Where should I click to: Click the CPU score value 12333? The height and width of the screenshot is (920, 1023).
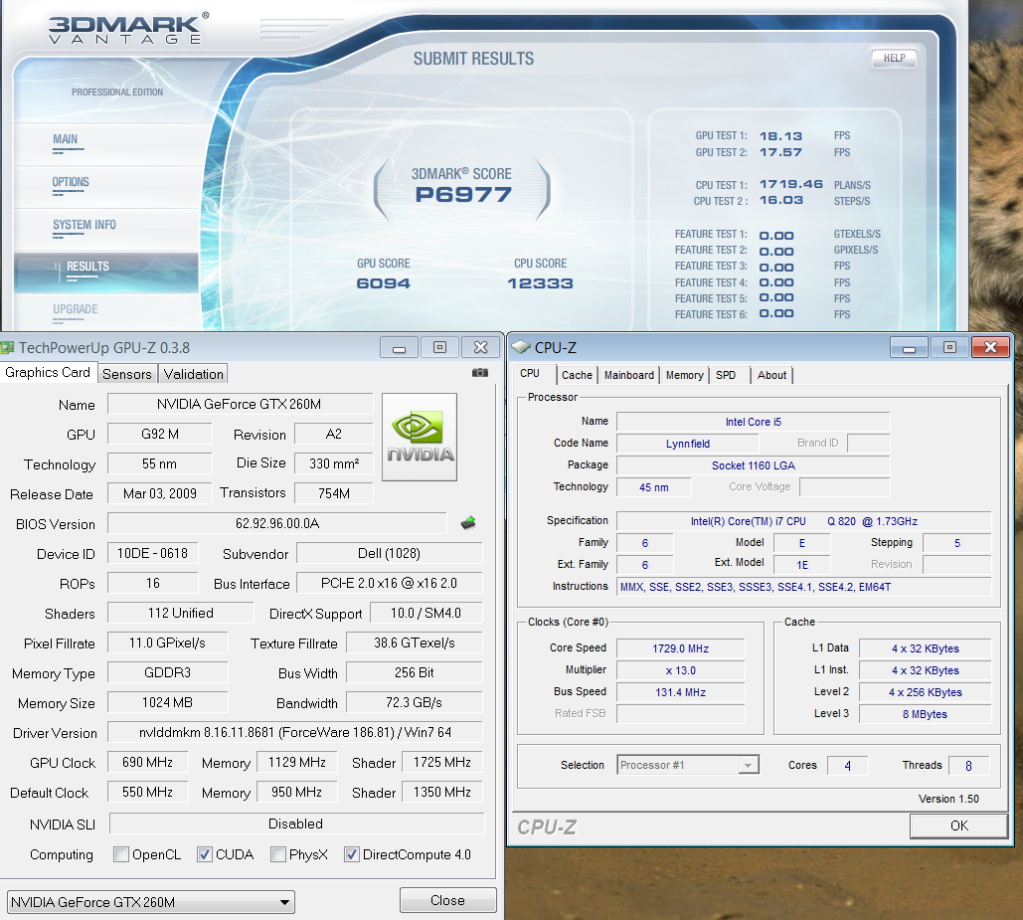(540, 283)
